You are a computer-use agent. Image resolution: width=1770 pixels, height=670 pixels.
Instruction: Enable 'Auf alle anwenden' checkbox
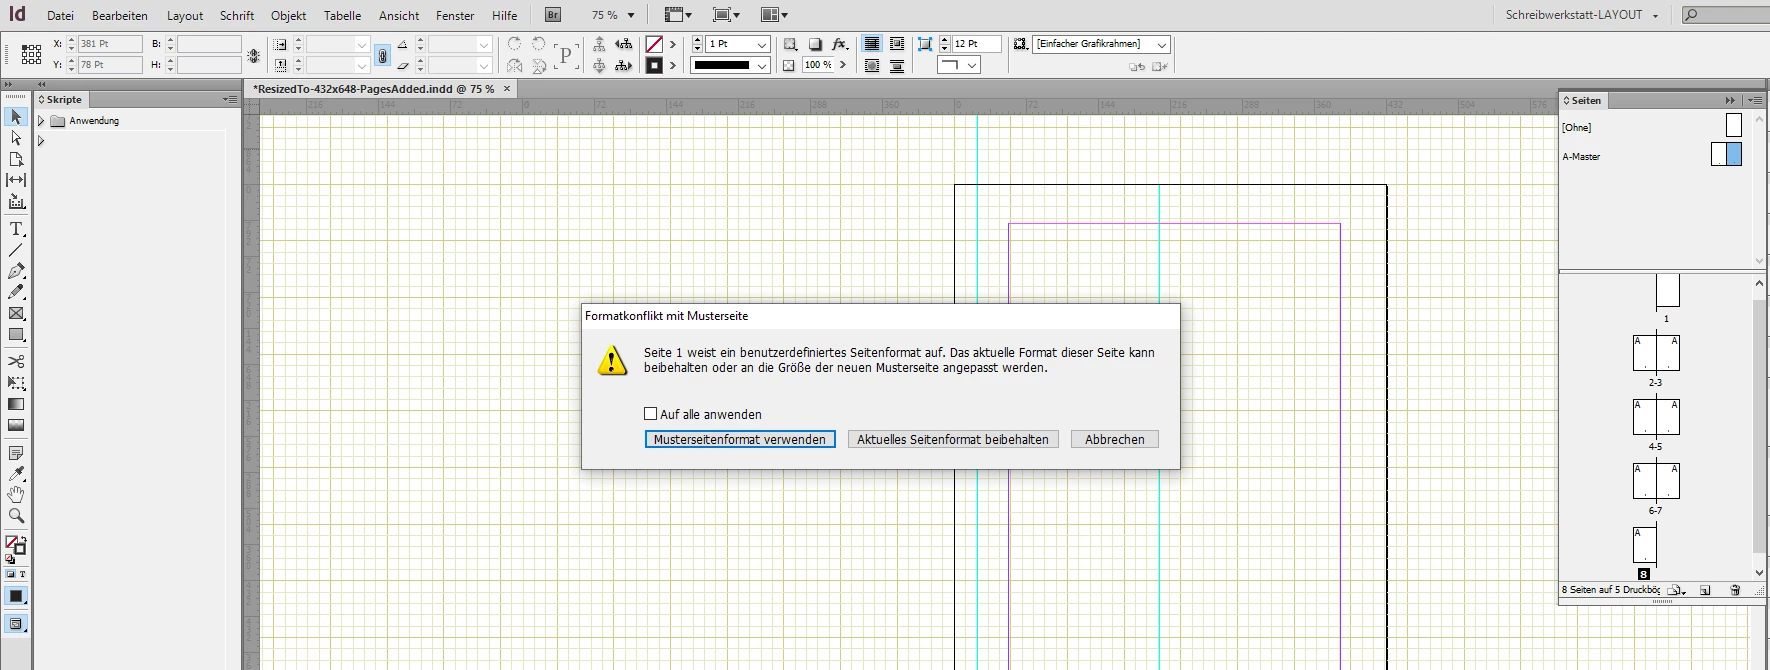pyautogui.click(x=651, y=413)
